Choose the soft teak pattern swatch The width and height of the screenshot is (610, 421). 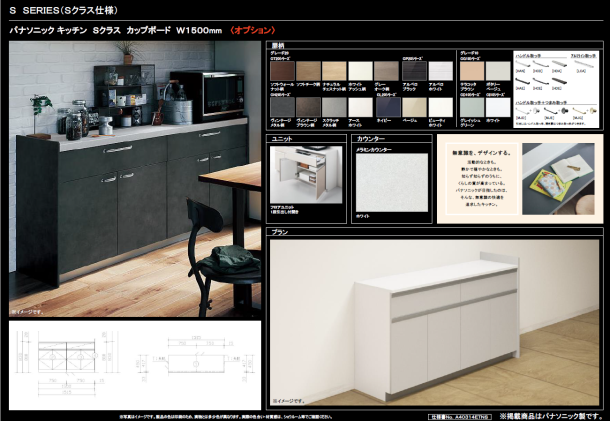(308, 71)
